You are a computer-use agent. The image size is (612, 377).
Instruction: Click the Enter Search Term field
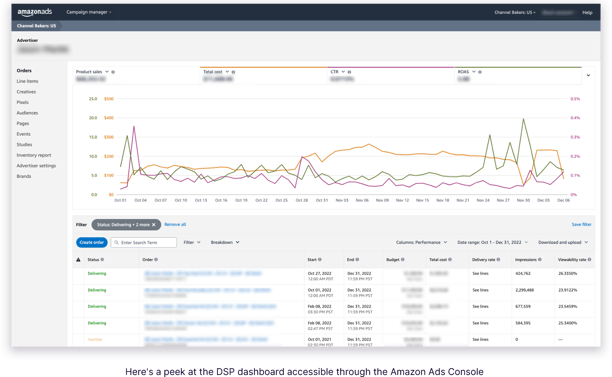click(144, 242)
